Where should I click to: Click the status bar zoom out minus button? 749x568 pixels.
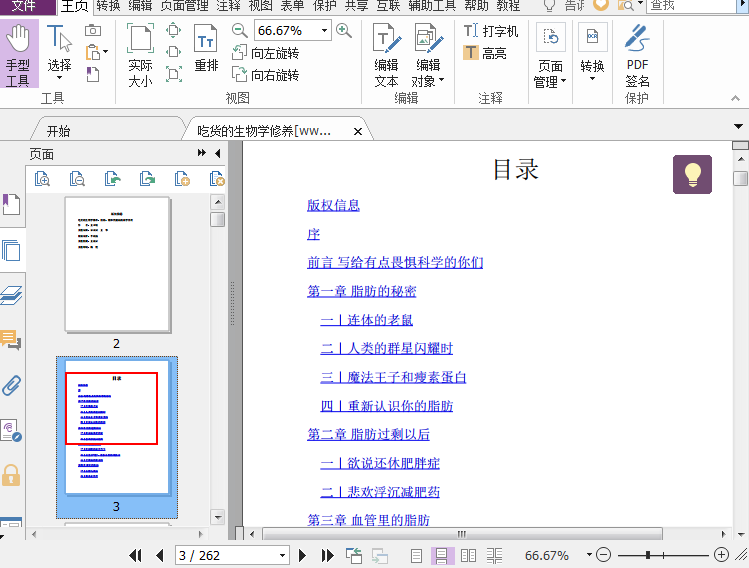604,555
